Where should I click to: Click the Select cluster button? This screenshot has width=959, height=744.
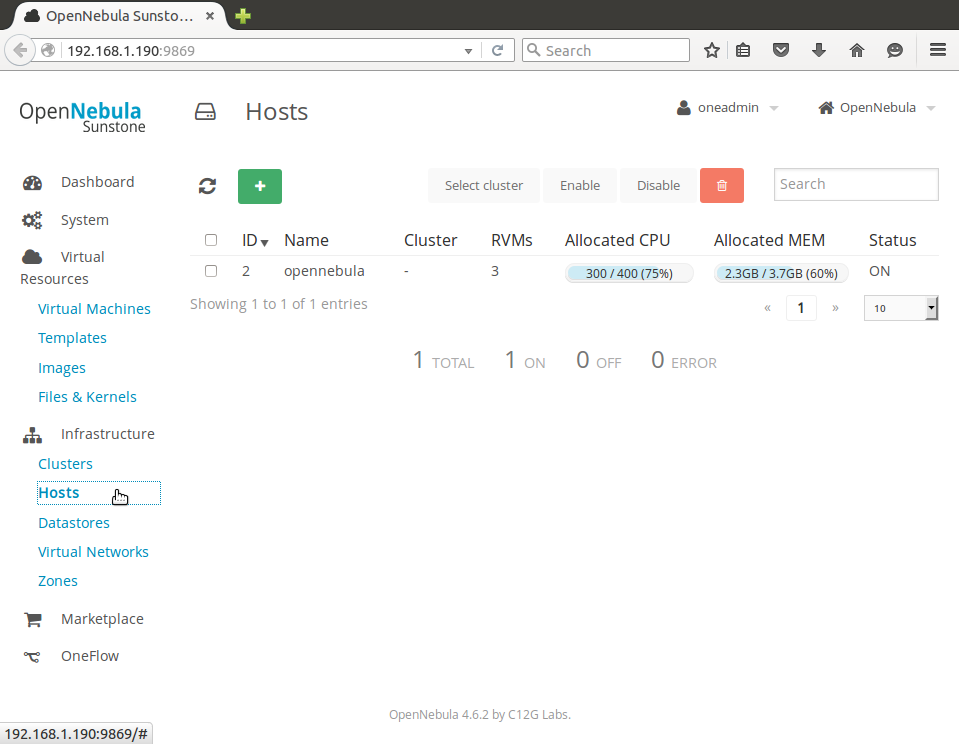[484, 185]
